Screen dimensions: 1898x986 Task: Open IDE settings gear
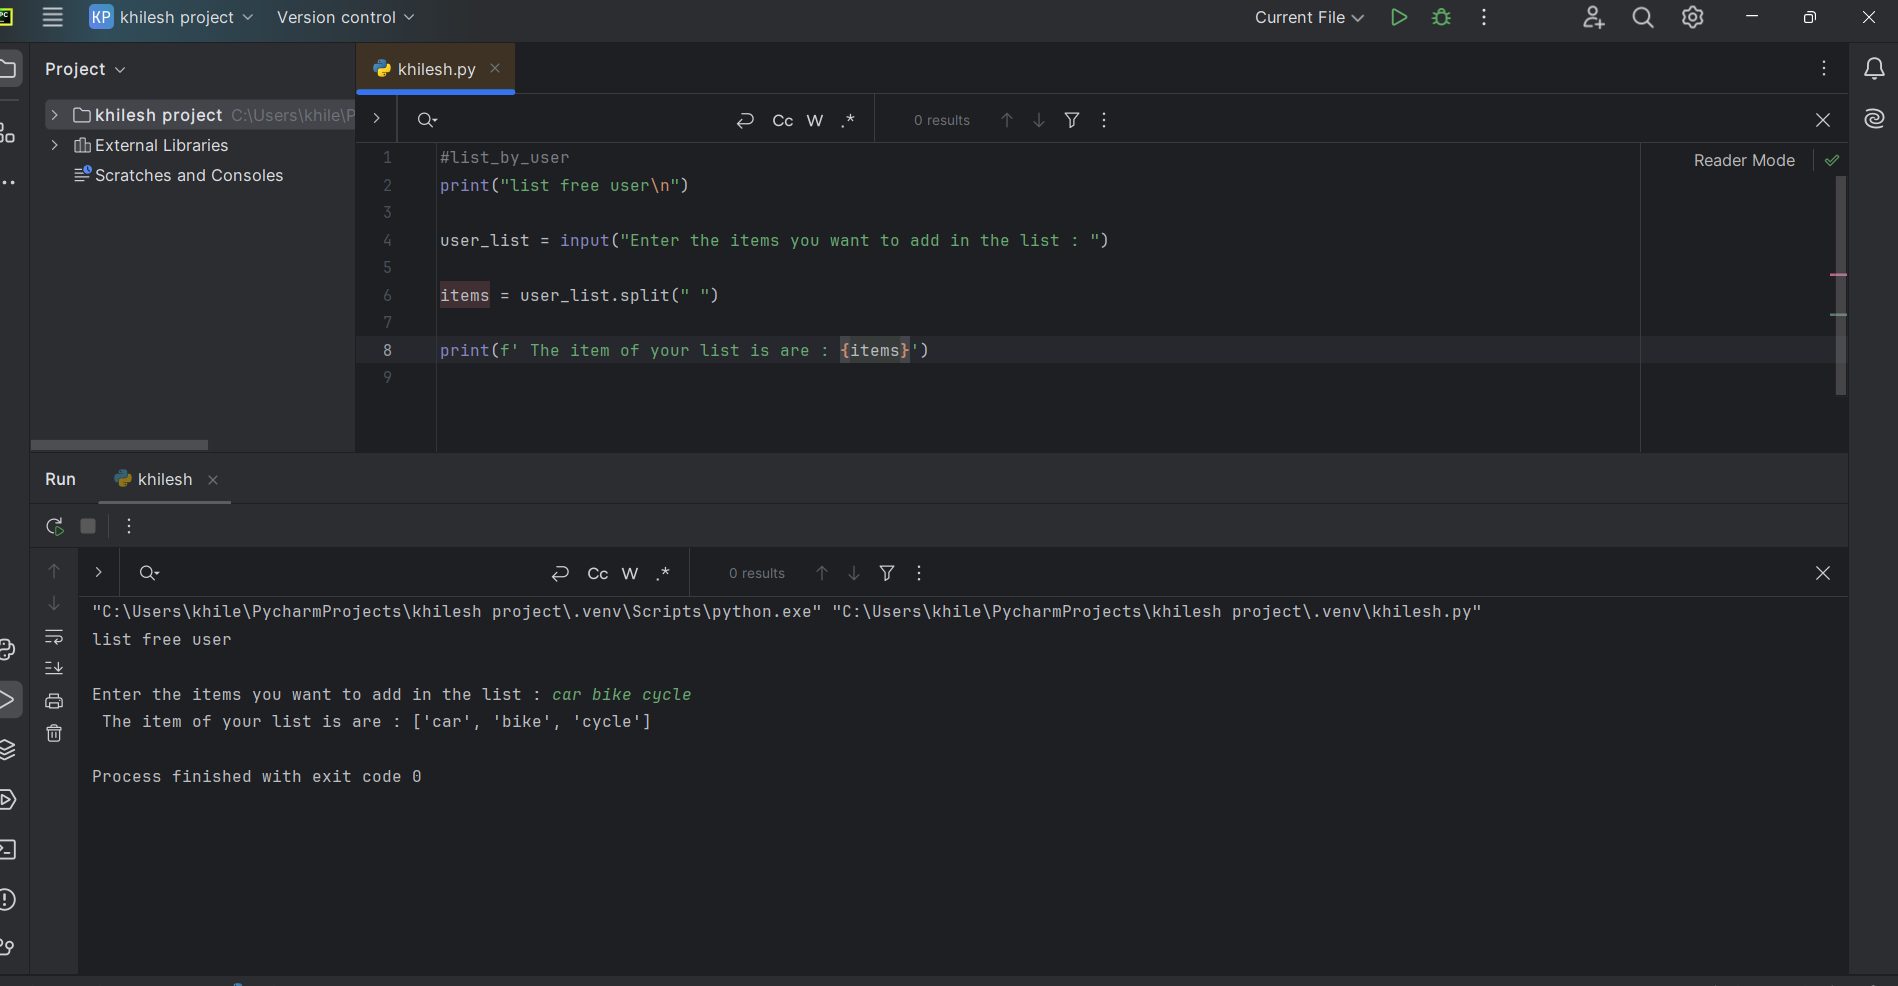(1692, 17)
